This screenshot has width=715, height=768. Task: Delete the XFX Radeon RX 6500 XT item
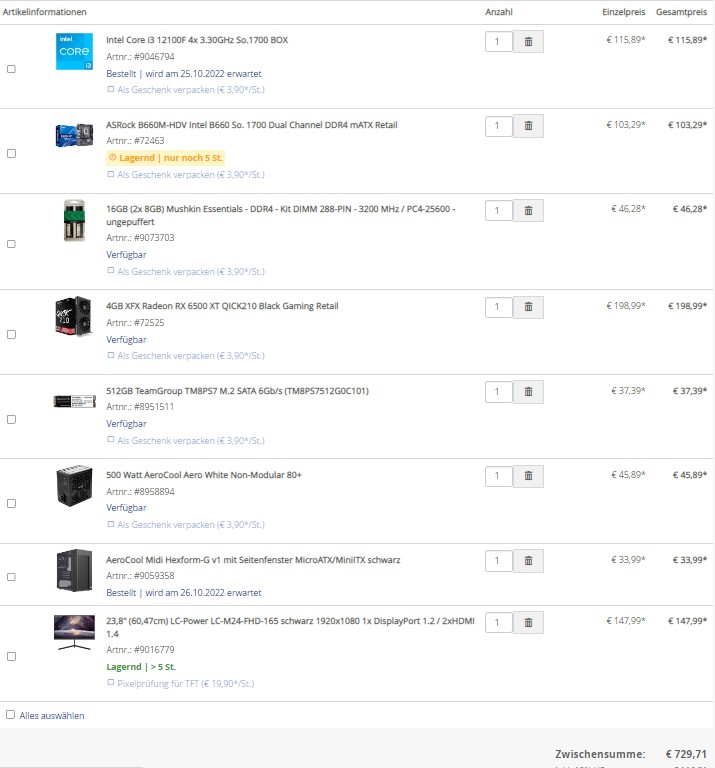pos(528,307)
